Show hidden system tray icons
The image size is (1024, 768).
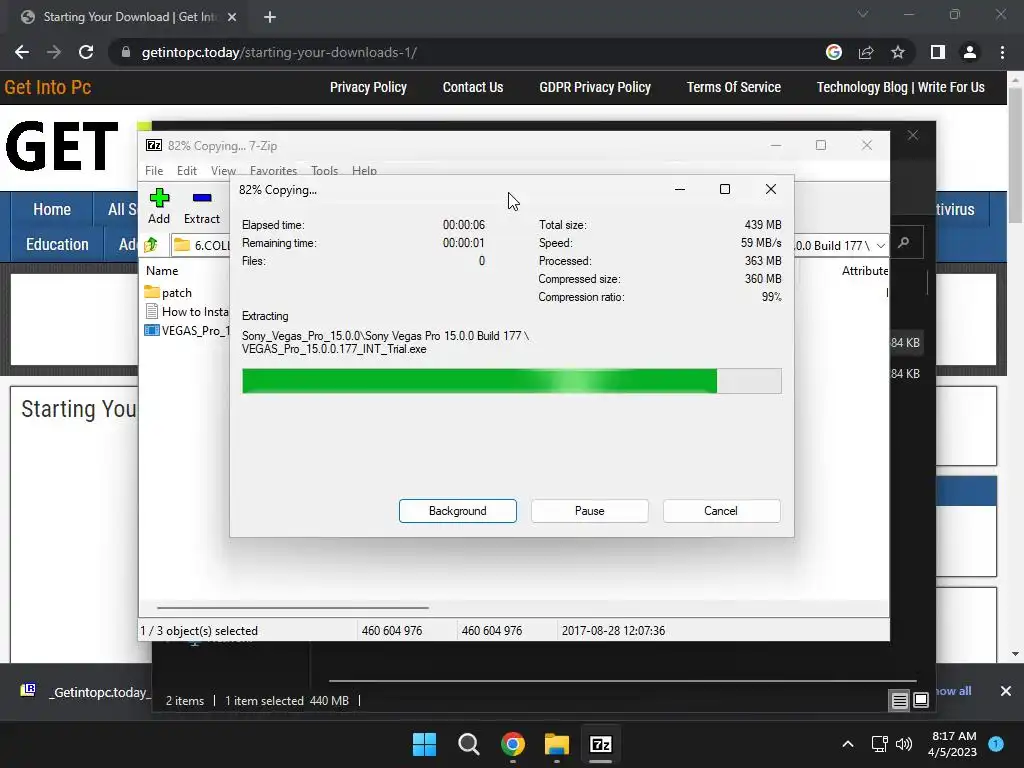pyautogui.click(x=848, y=744)
